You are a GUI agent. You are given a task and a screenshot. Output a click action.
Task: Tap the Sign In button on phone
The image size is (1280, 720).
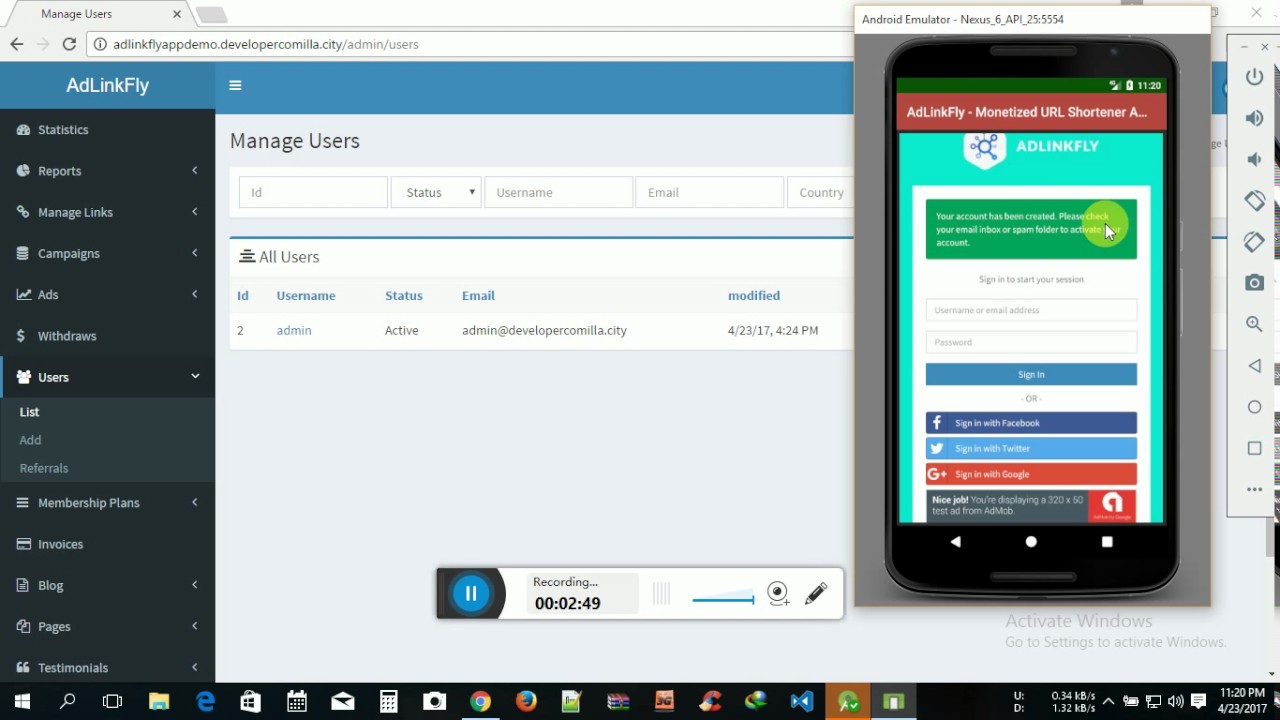[1031, 374]
